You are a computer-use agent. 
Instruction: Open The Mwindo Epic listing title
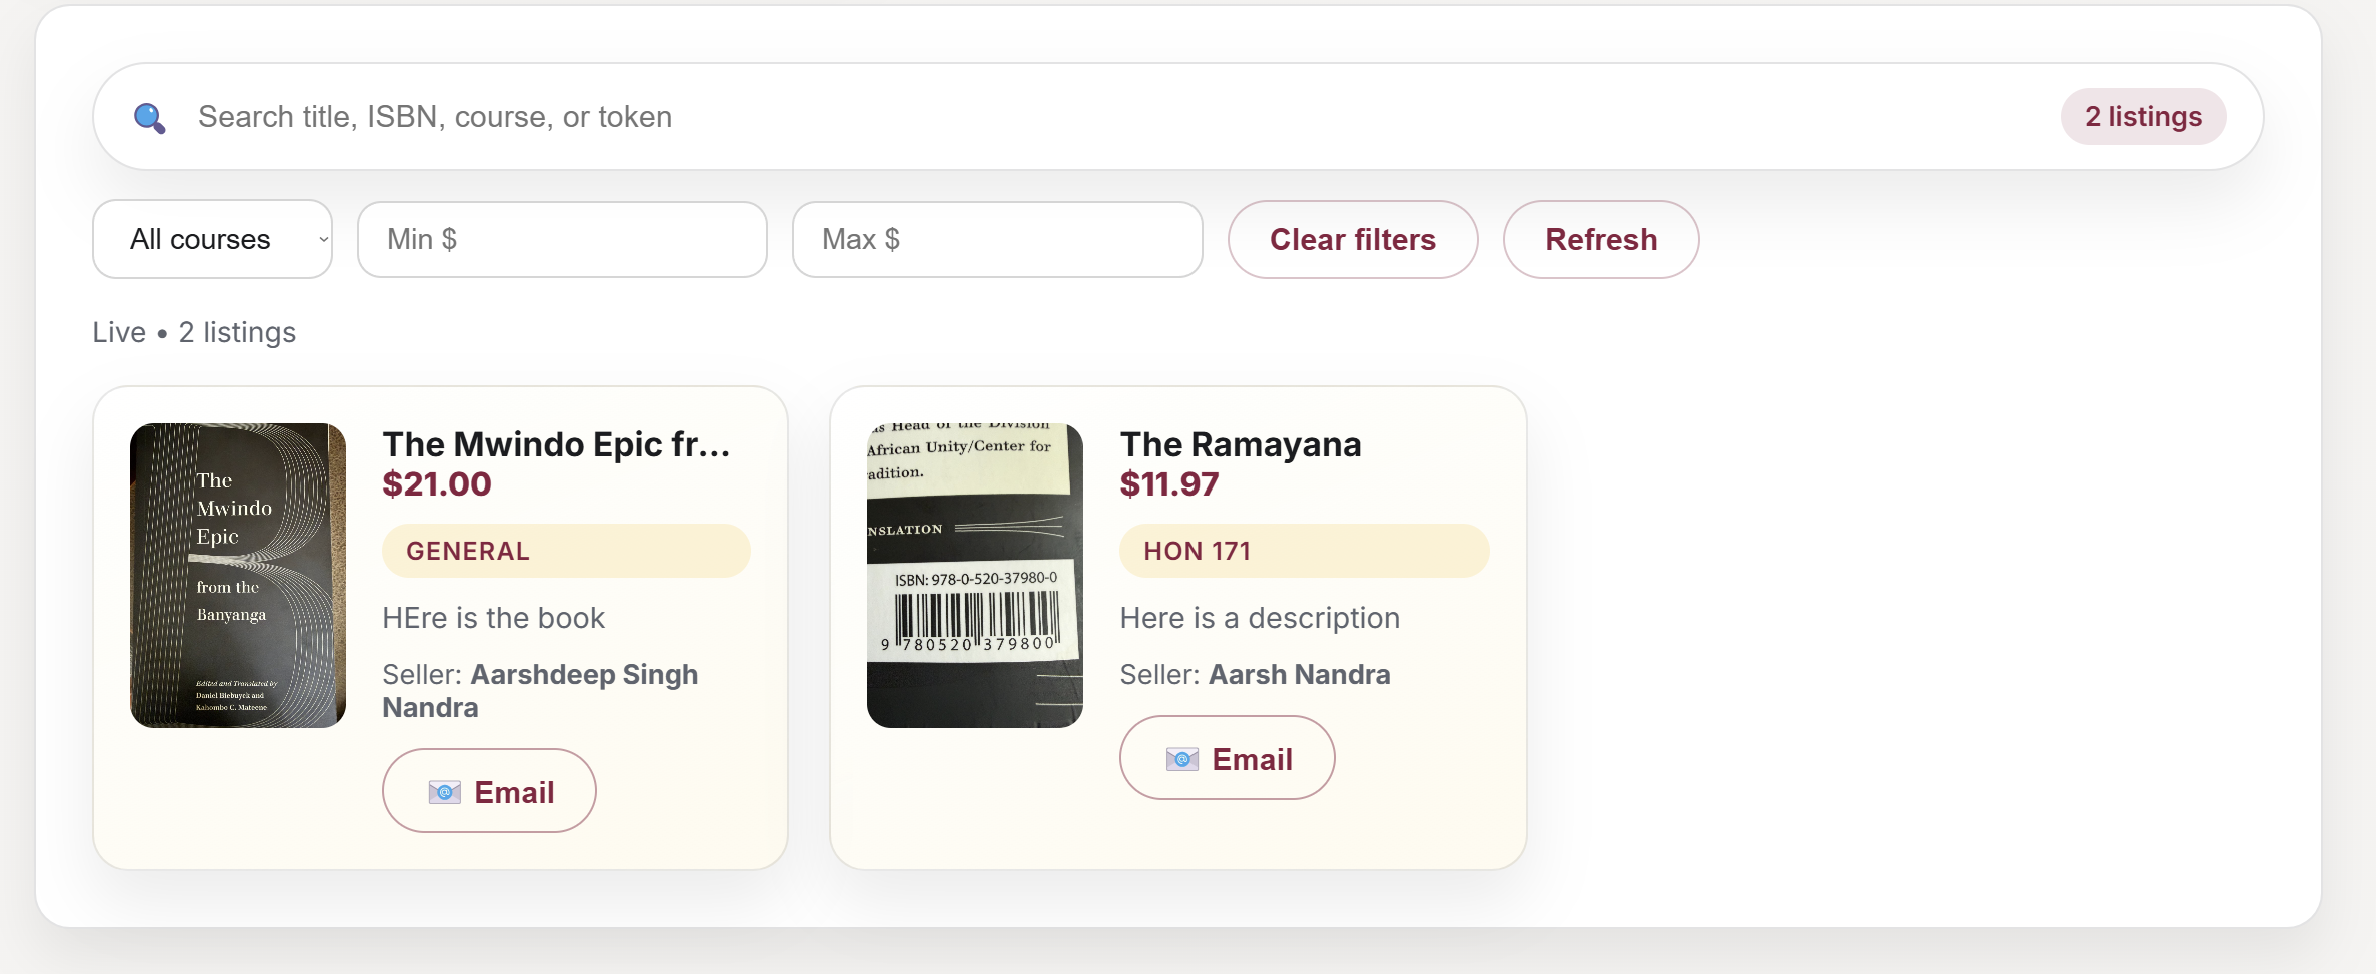556,444
